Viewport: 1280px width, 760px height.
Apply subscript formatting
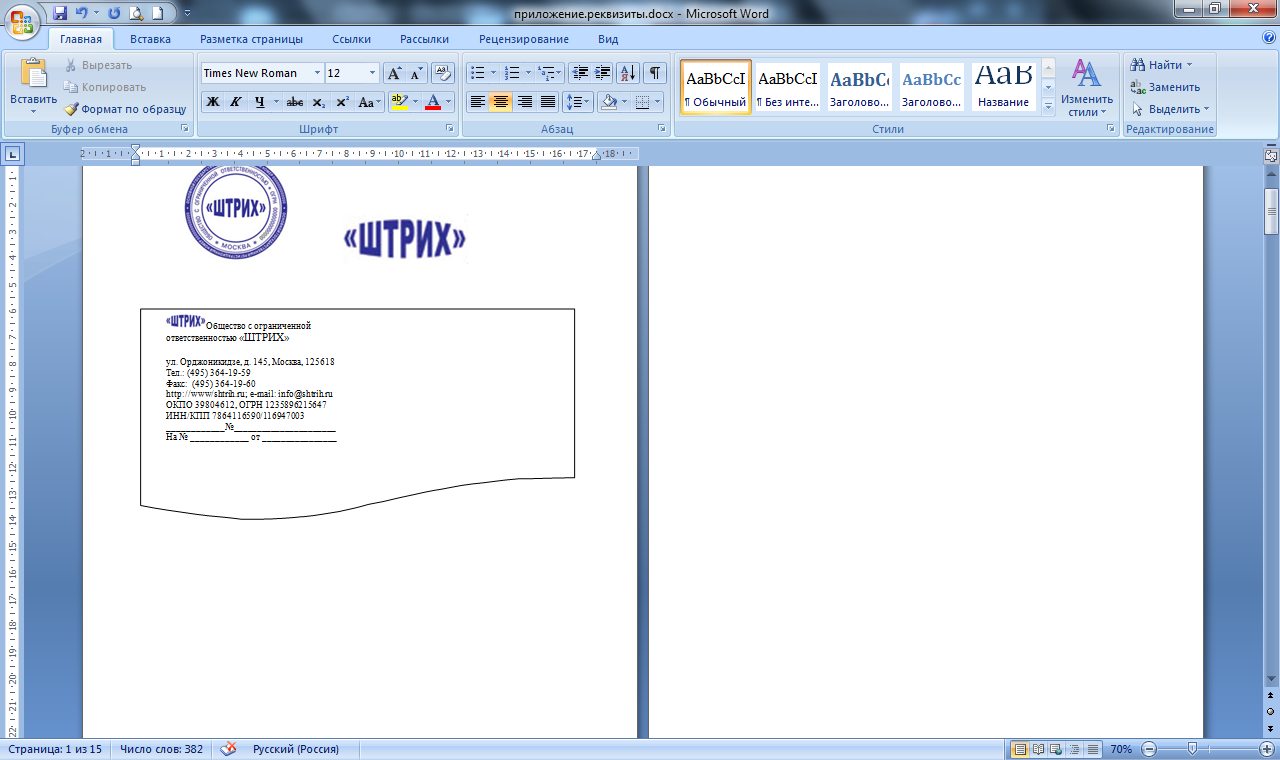[x=319, y=102]
